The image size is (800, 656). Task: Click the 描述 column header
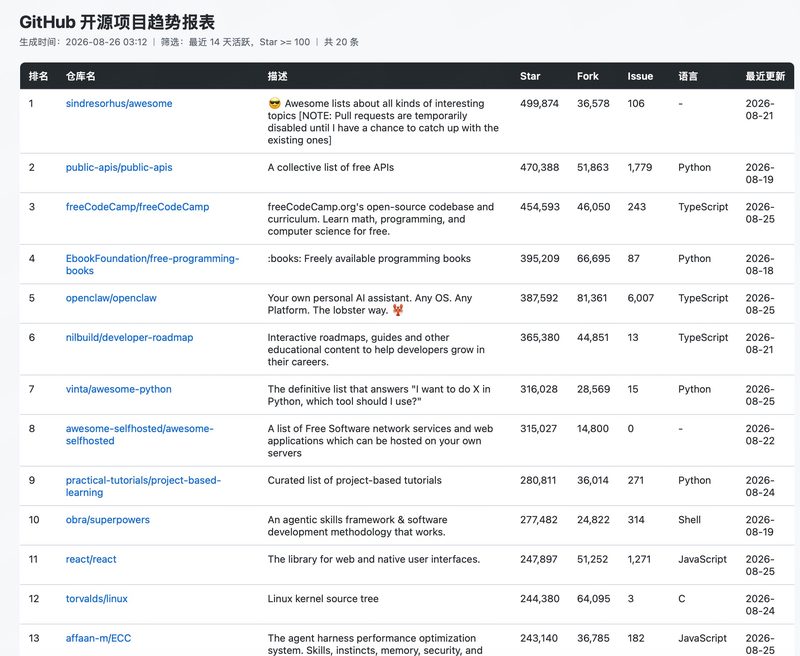tap(278, 77)
